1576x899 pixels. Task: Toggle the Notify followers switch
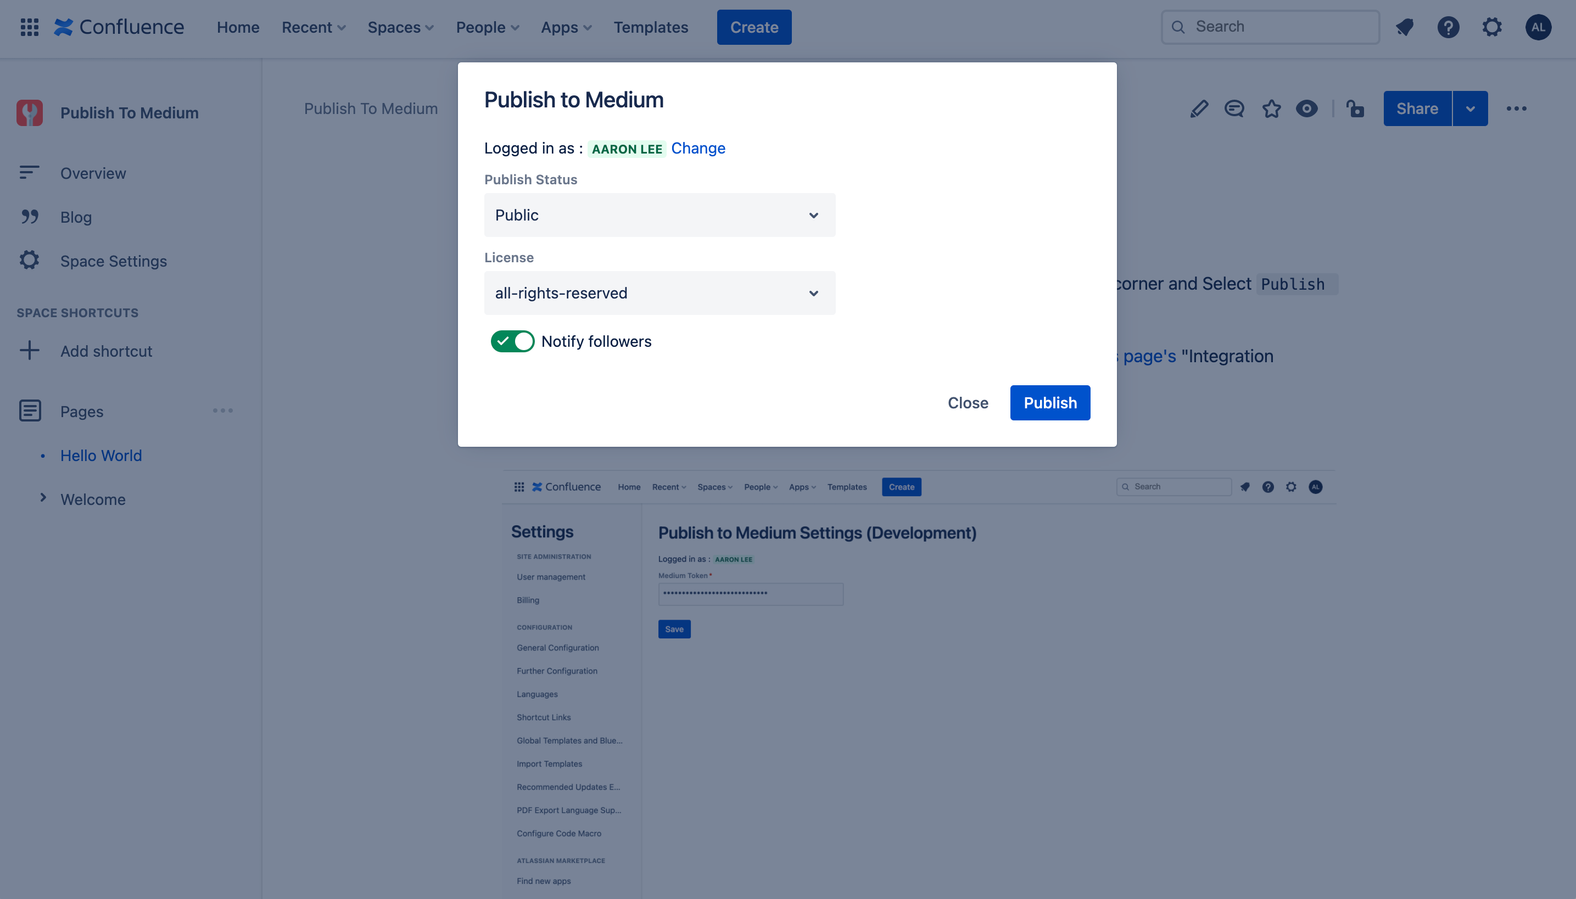click(x=512, y=342)
